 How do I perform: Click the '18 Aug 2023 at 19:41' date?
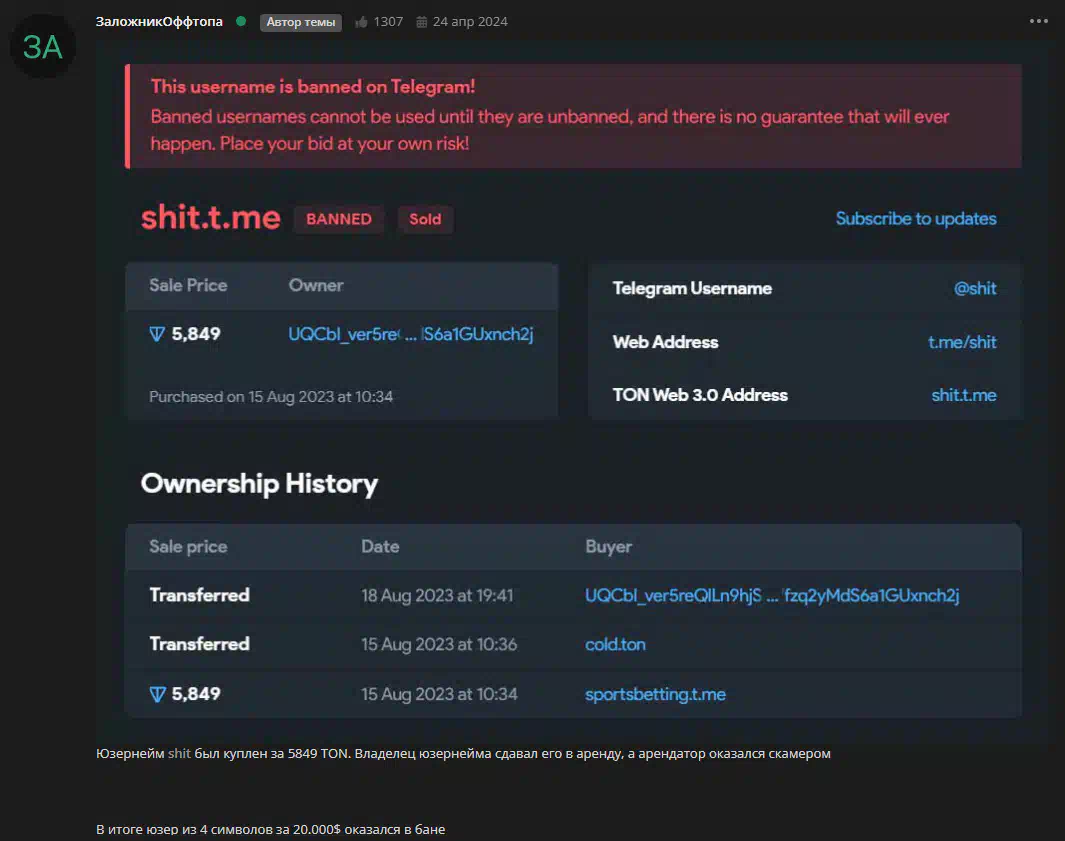click(437, 595)
